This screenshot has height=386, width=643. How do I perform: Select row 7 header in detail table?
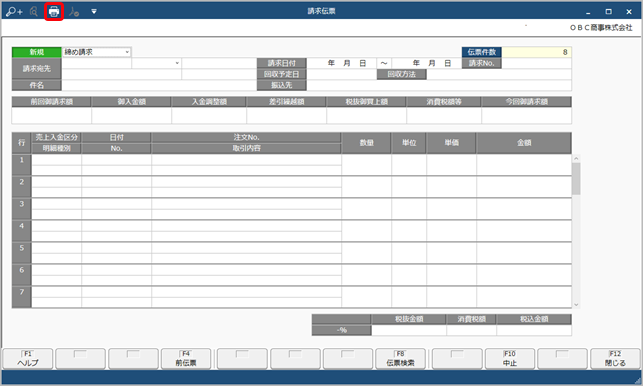22,297
